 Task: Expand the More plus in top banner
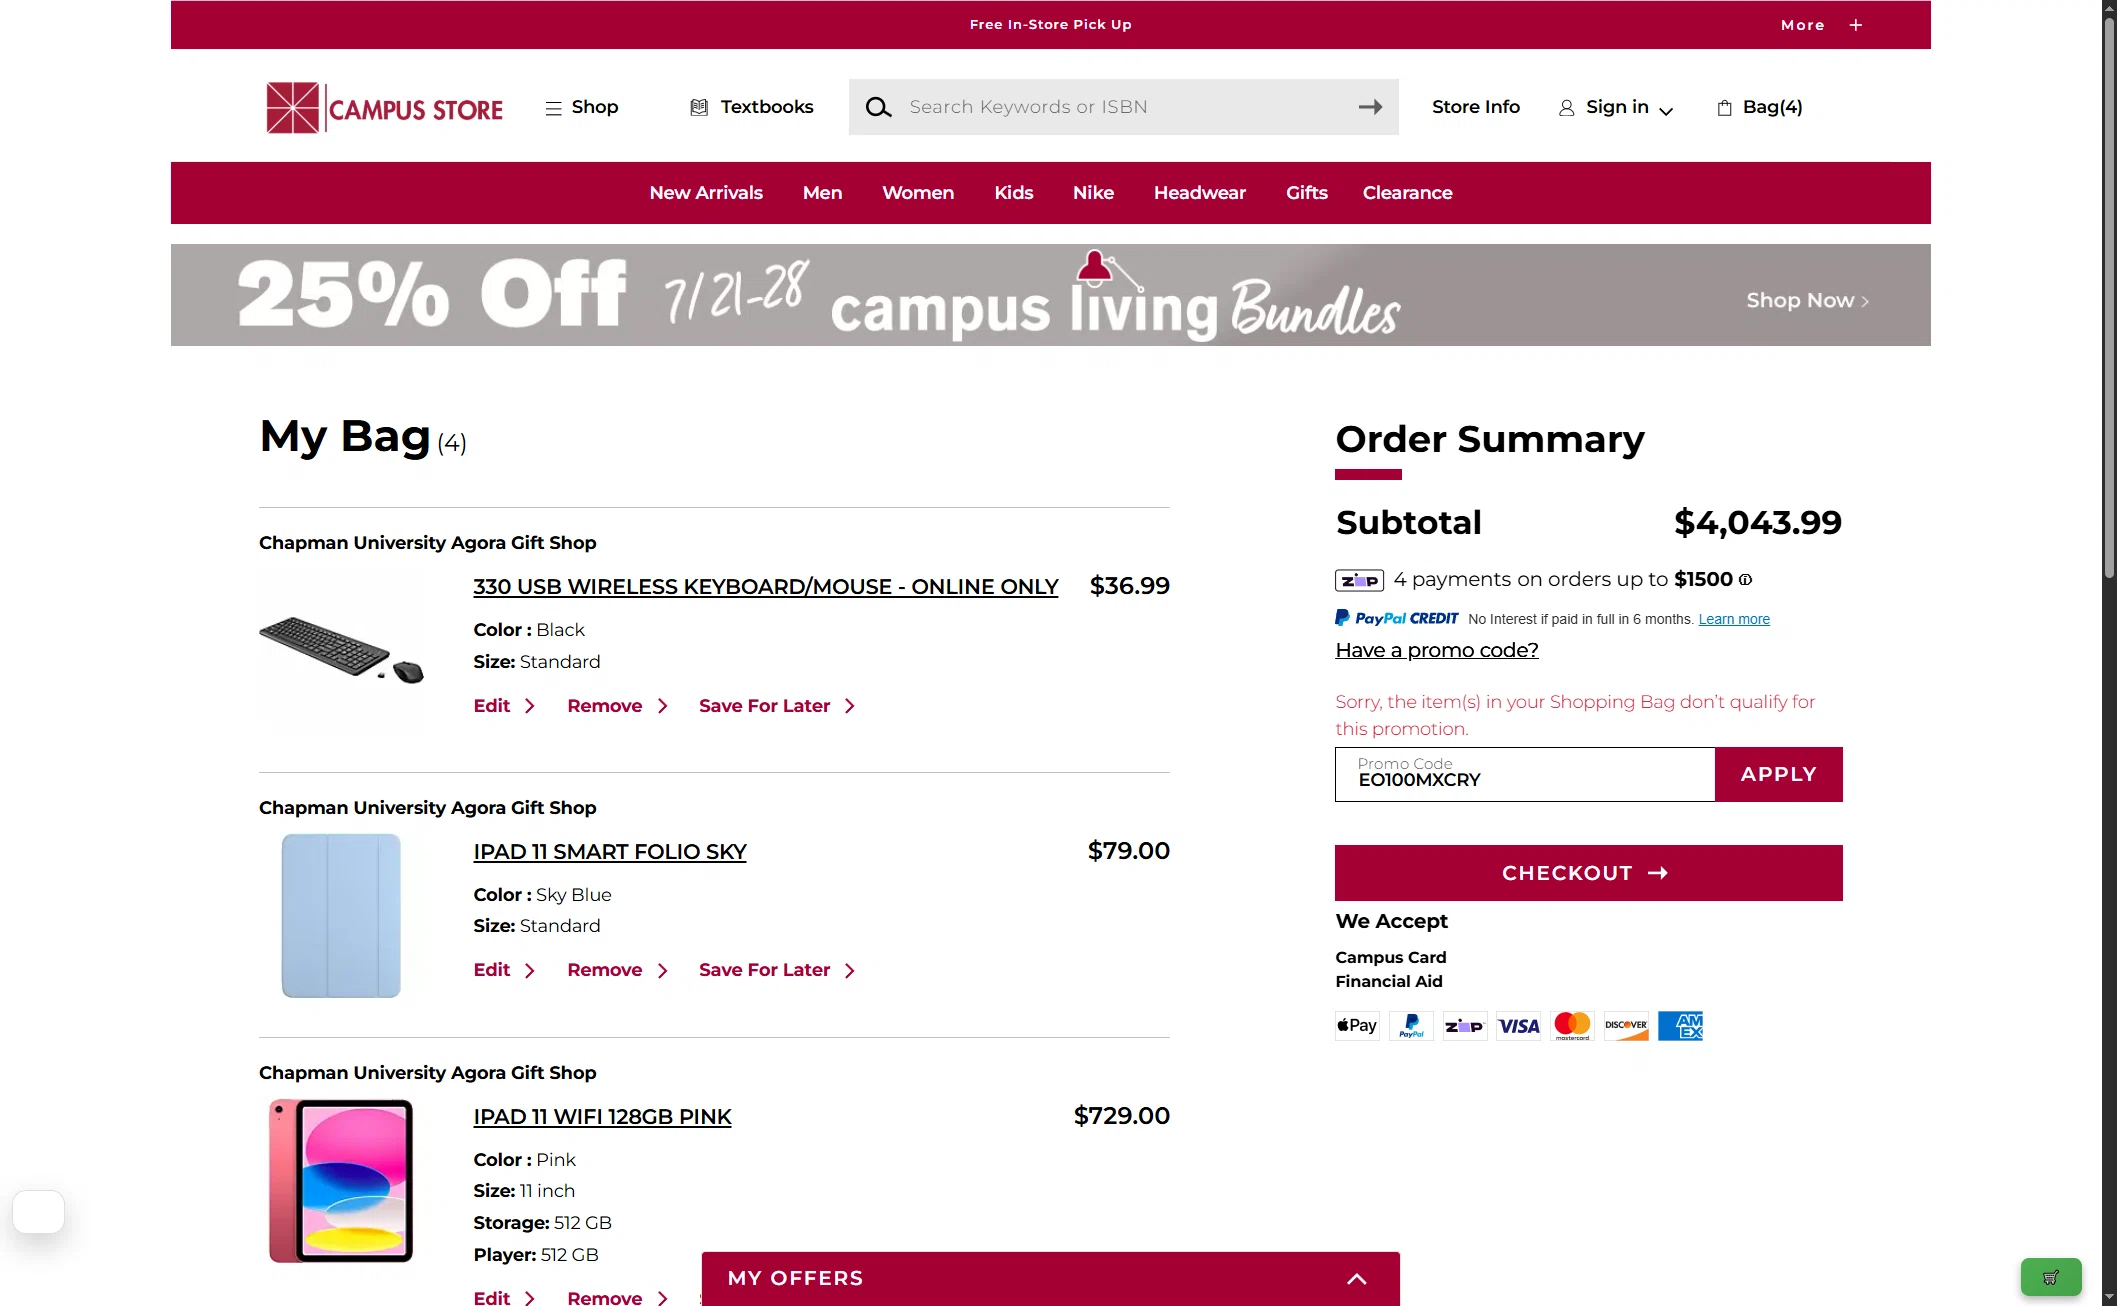pos(1856,25)
